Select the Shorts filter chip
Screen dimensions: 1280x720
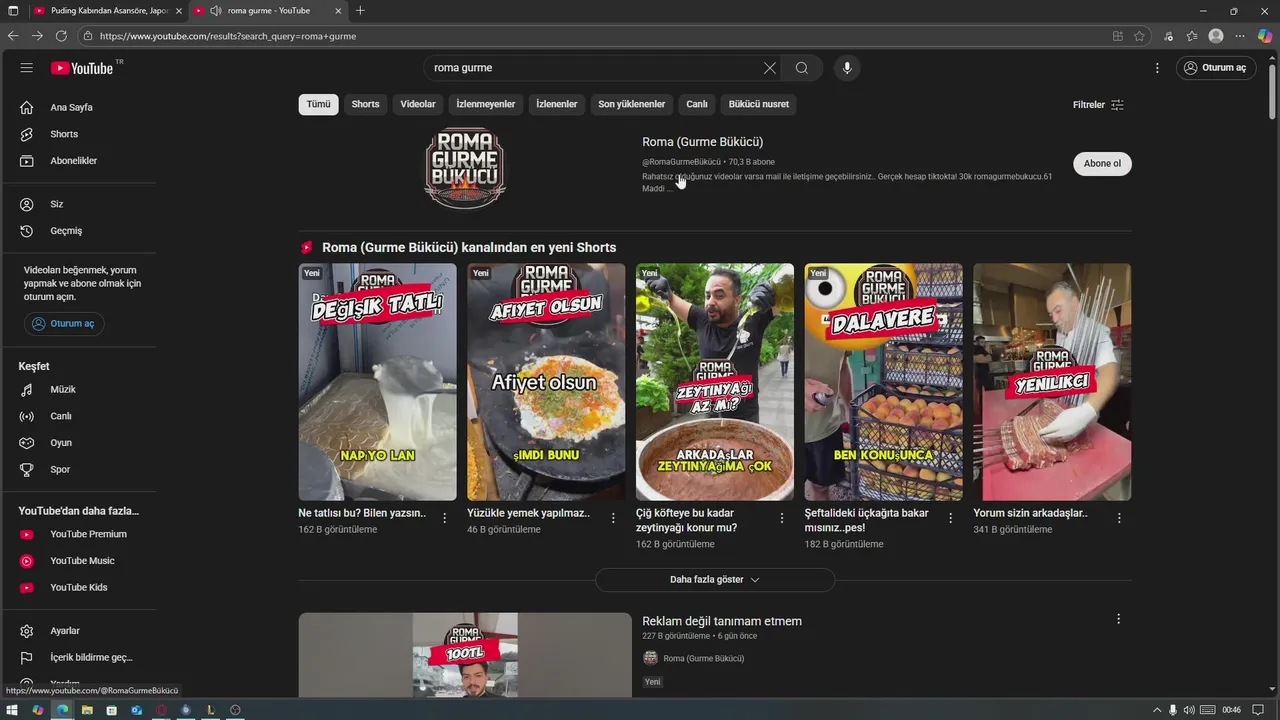(x=365, y=104)
